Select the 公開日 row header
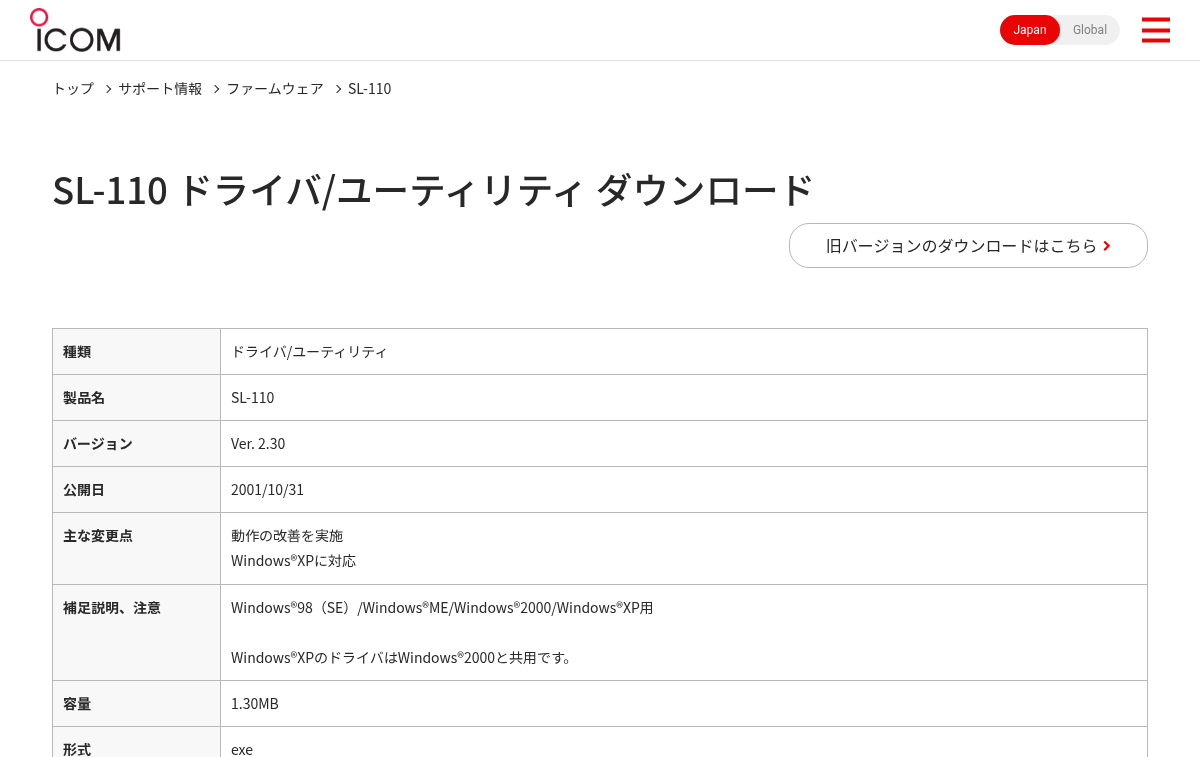The image size is (1200, 757). point(136,490)
